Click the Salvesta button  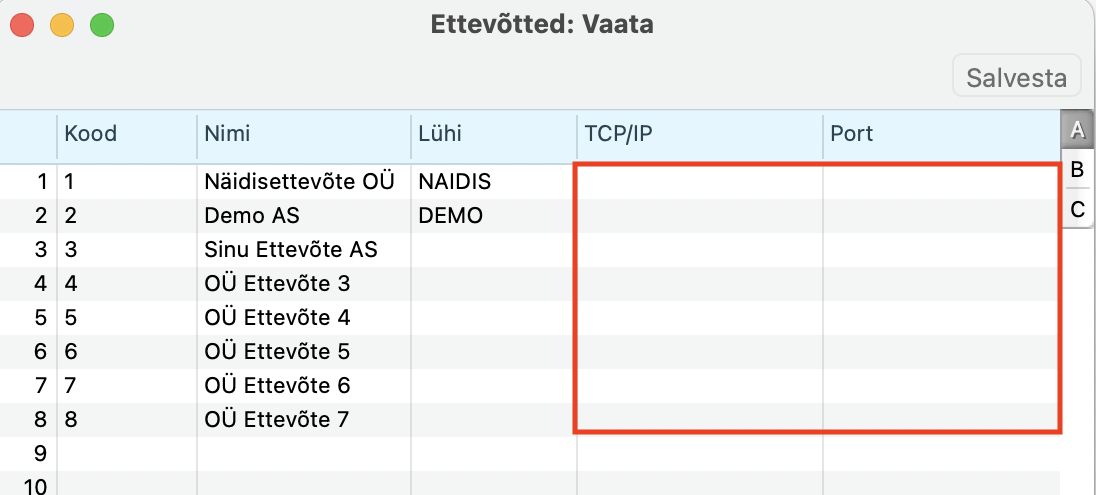coord(1017,77)
